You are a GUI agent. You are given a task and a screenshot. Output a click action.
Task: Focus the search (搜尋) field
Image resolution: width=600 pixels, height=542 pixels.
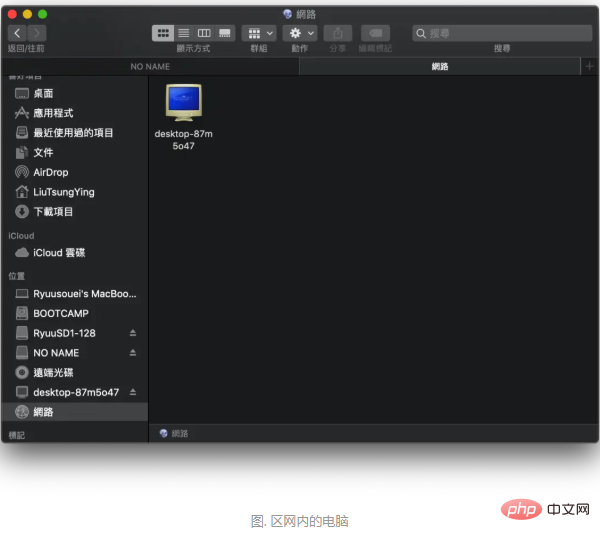(502, 33)
